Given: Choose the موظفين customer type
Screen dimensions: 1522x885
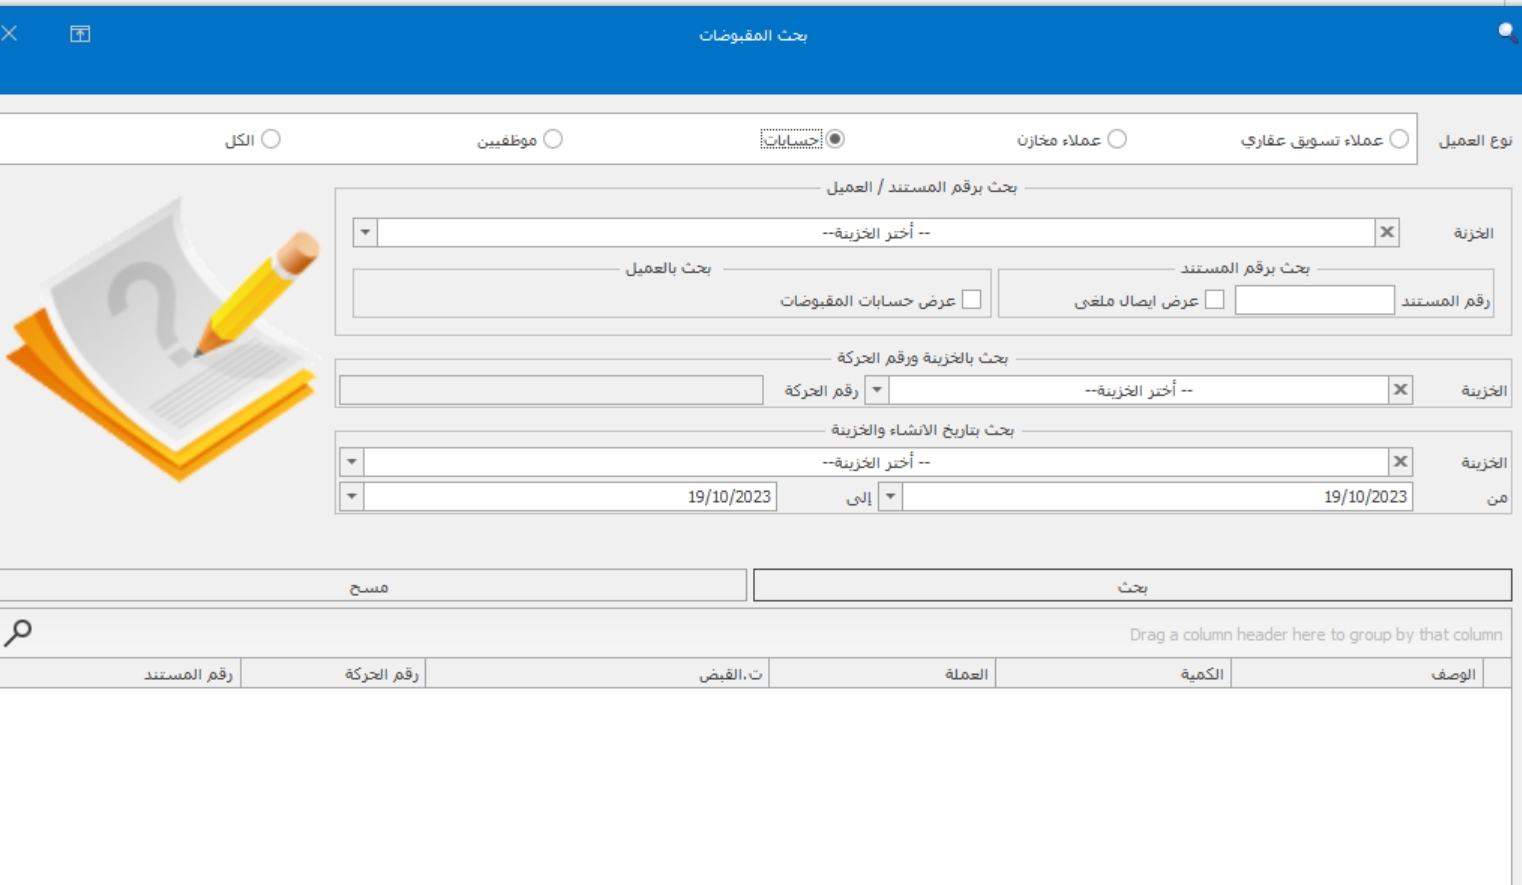Looking at the screenshot, I should (553, 139).
